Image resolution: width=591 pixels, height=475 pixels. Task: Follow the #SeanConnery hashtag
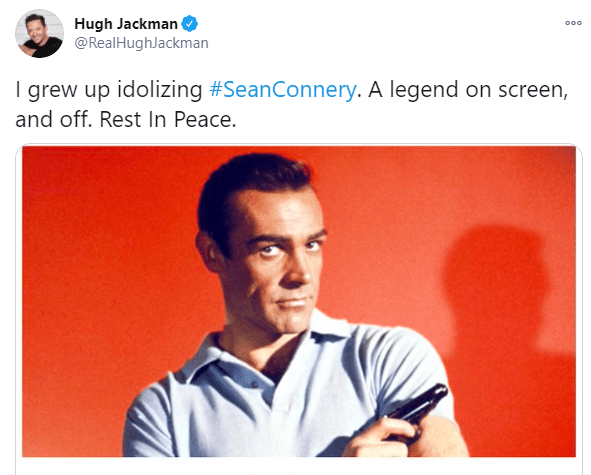pos(283,90)
